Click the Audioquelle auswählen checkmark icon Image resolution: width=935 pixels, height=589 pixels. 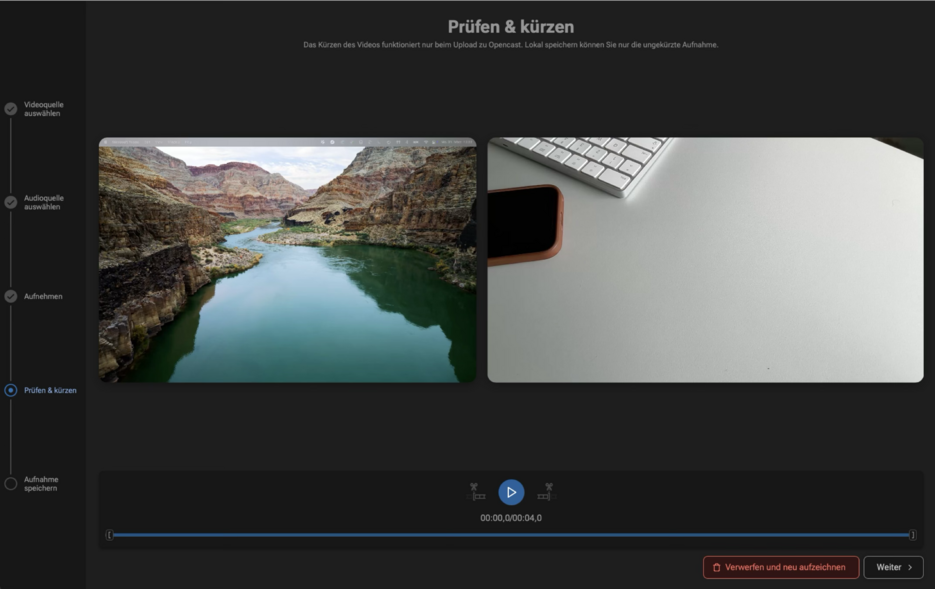[x=11, y=202]
